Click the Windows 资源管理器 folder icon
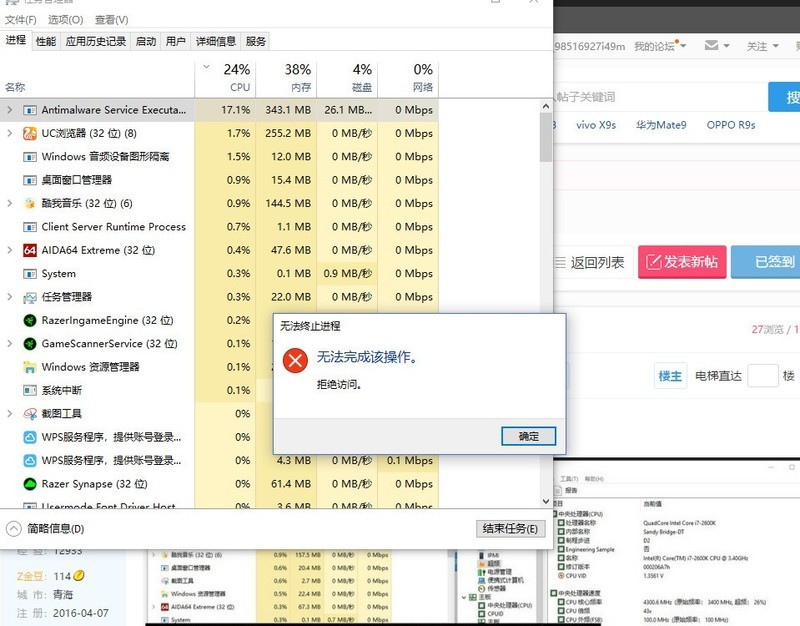The height and width of the screenshot is (626, 800). tap(30, 367)
